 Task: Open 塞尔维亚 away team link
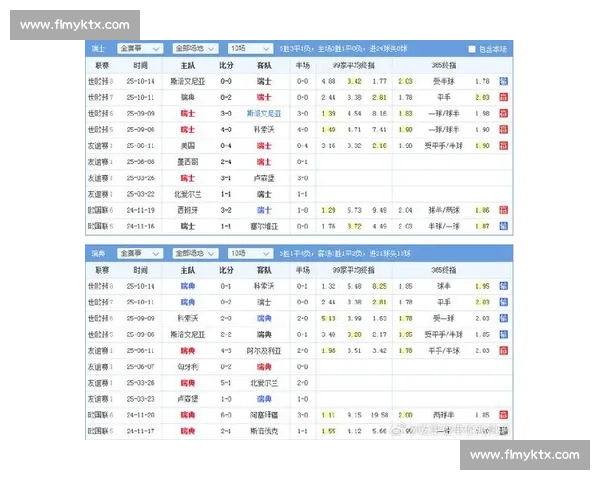click(x=264, y=226)
